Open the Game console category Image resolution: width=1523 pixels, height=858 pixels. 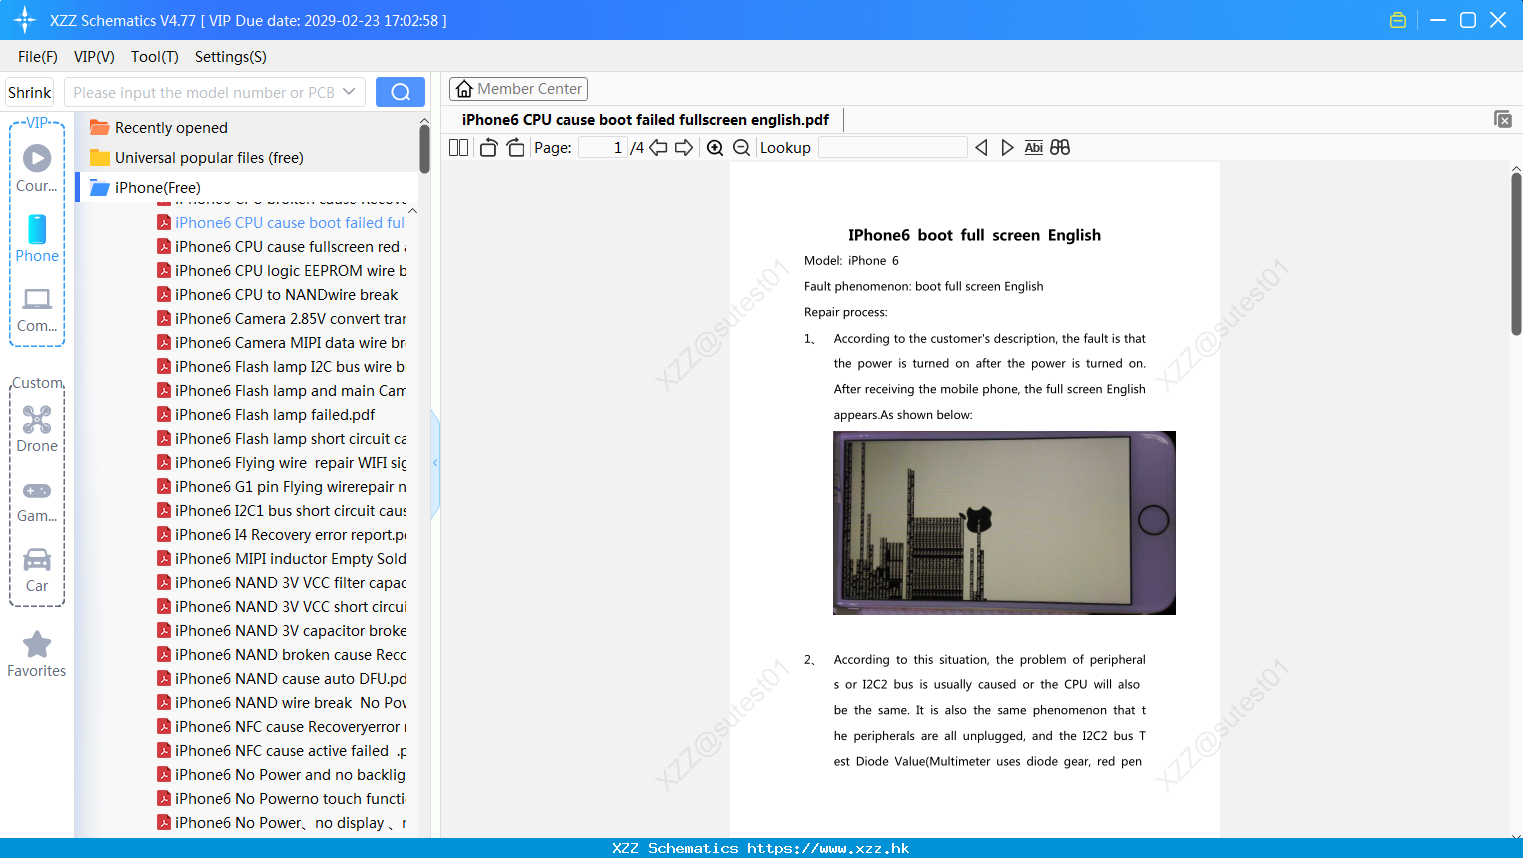pos(37,500)
